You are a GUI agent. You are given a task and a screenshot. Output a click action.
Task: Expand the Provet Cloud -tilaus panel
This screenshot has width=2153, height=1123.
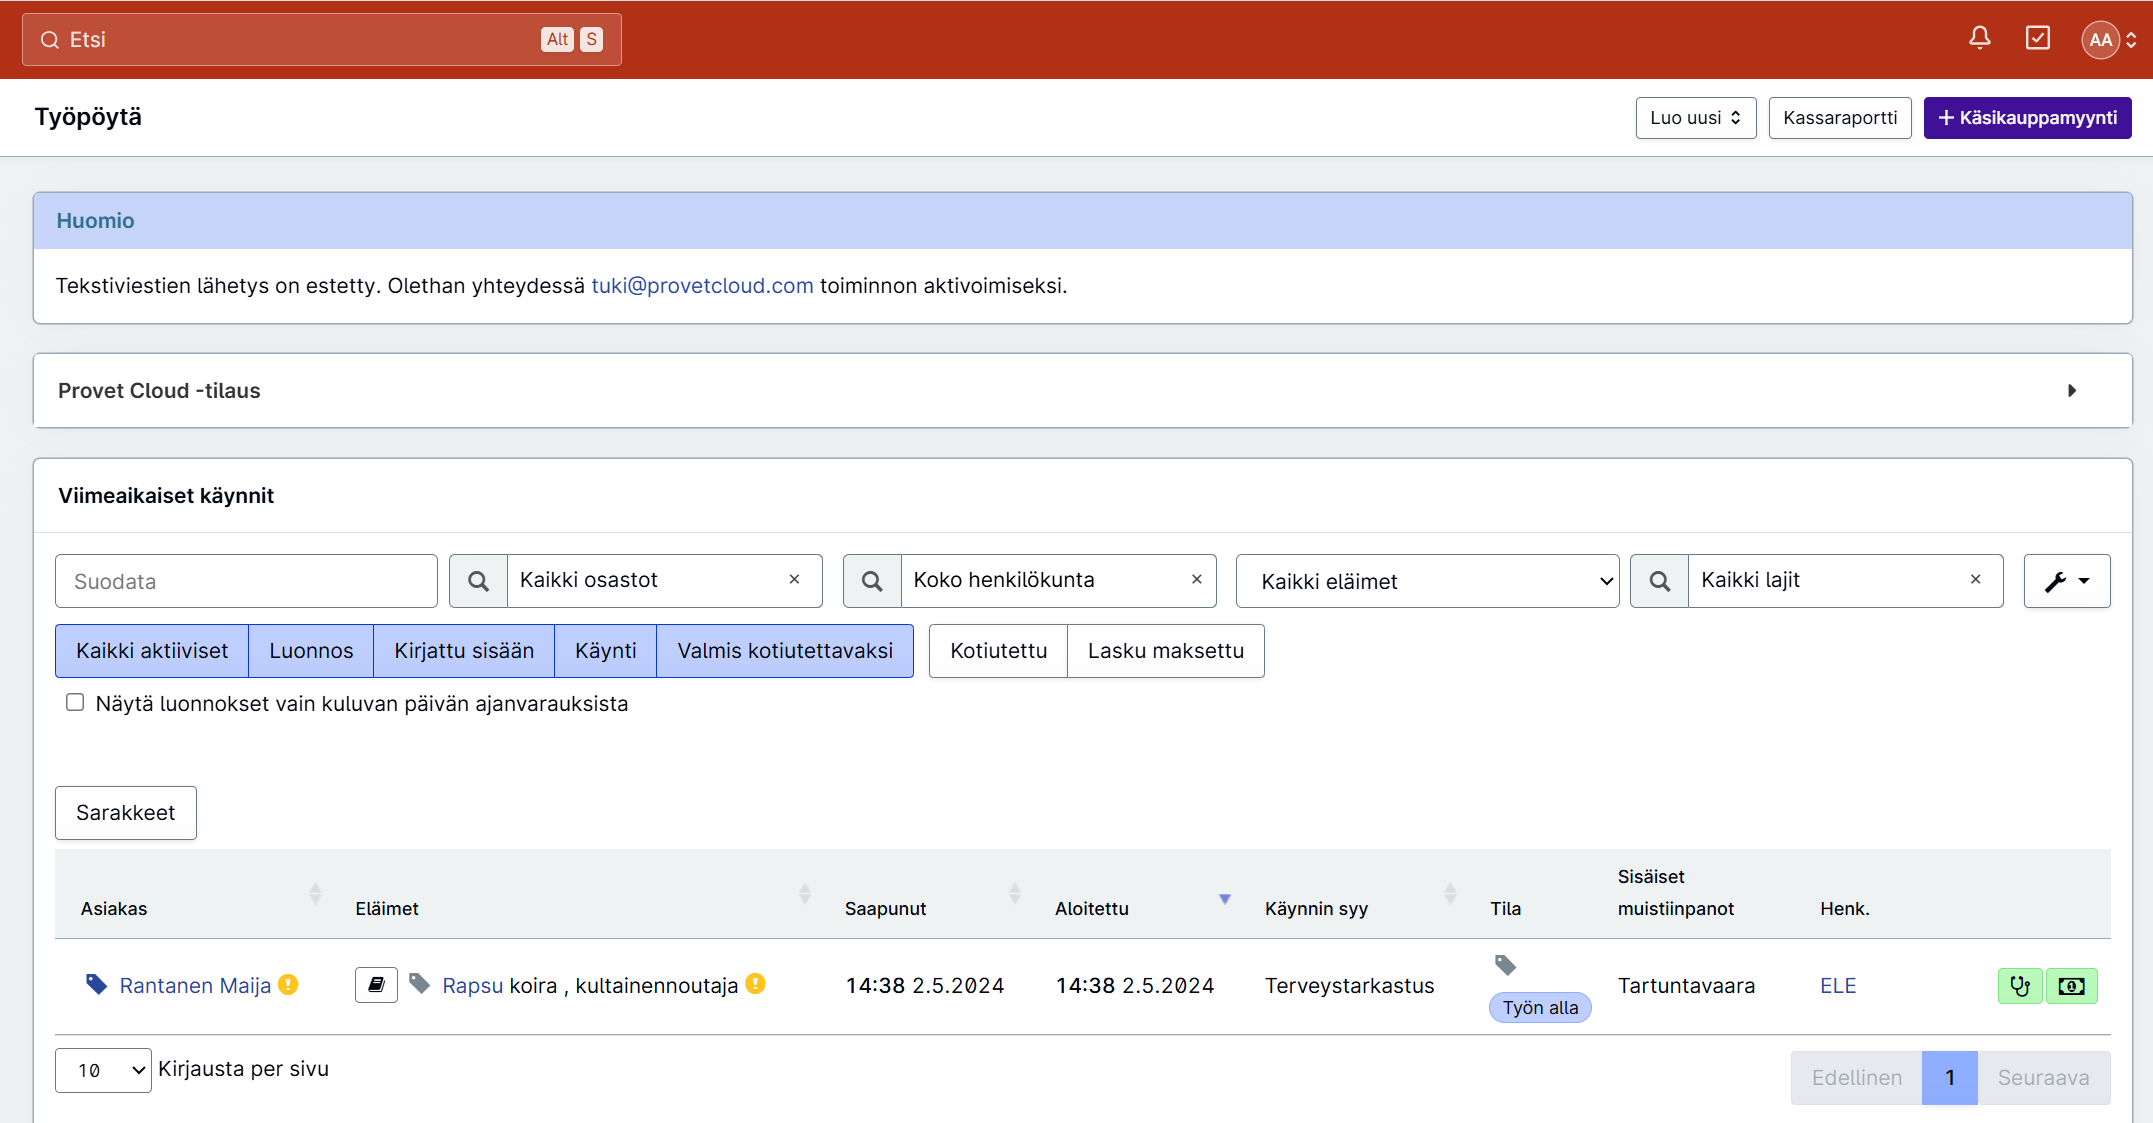pyautogui.click(x=1083, y=390)
